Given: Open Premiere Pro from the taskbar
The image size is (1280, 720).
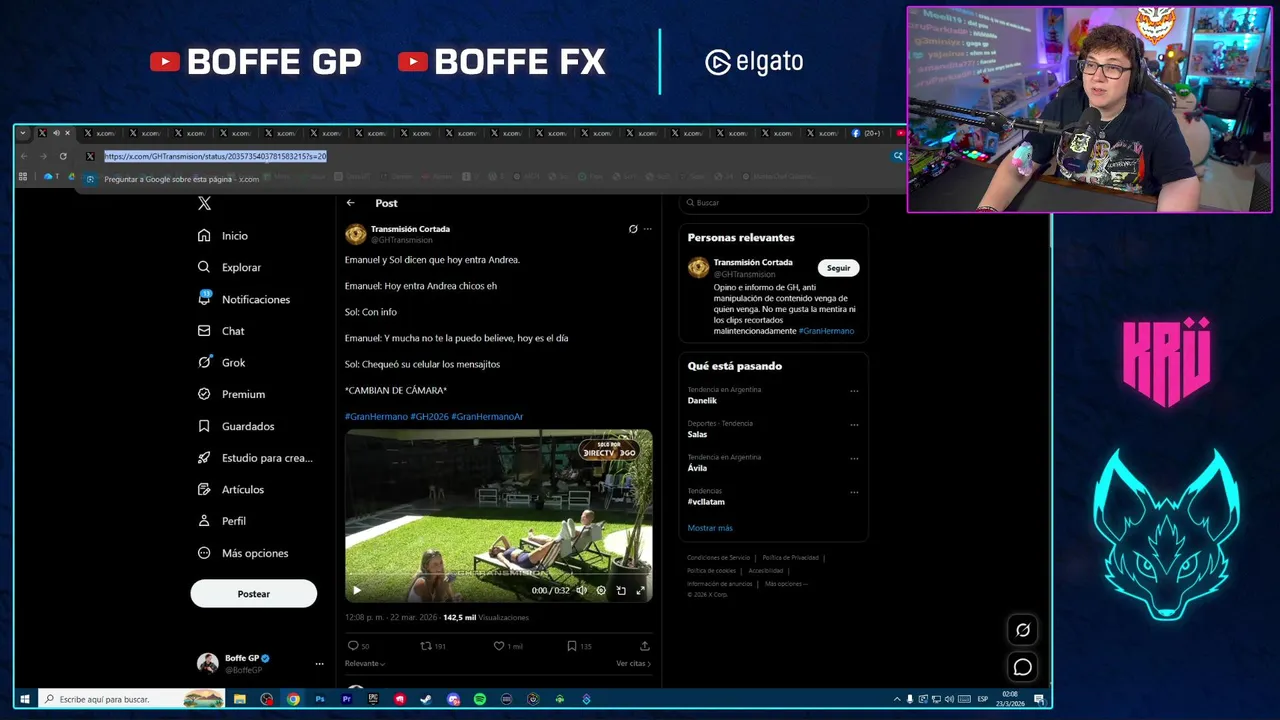Looking at the screenshot, I should tap(347, 699).
